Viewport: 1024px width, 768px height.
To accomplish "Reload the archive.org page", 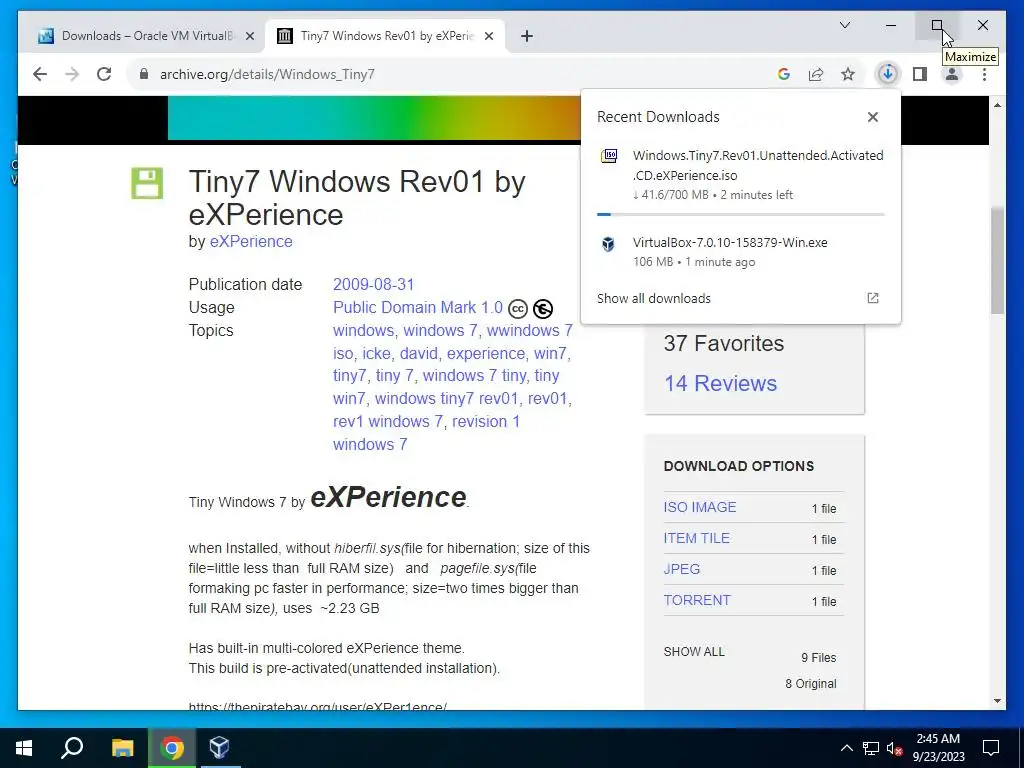I will point(104,74).
